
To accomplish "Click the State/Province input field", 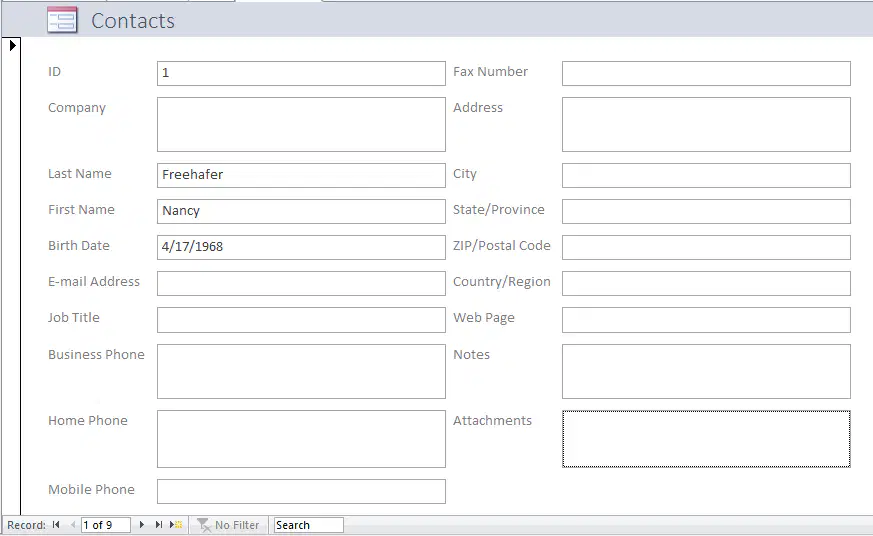I will point(706,212).
